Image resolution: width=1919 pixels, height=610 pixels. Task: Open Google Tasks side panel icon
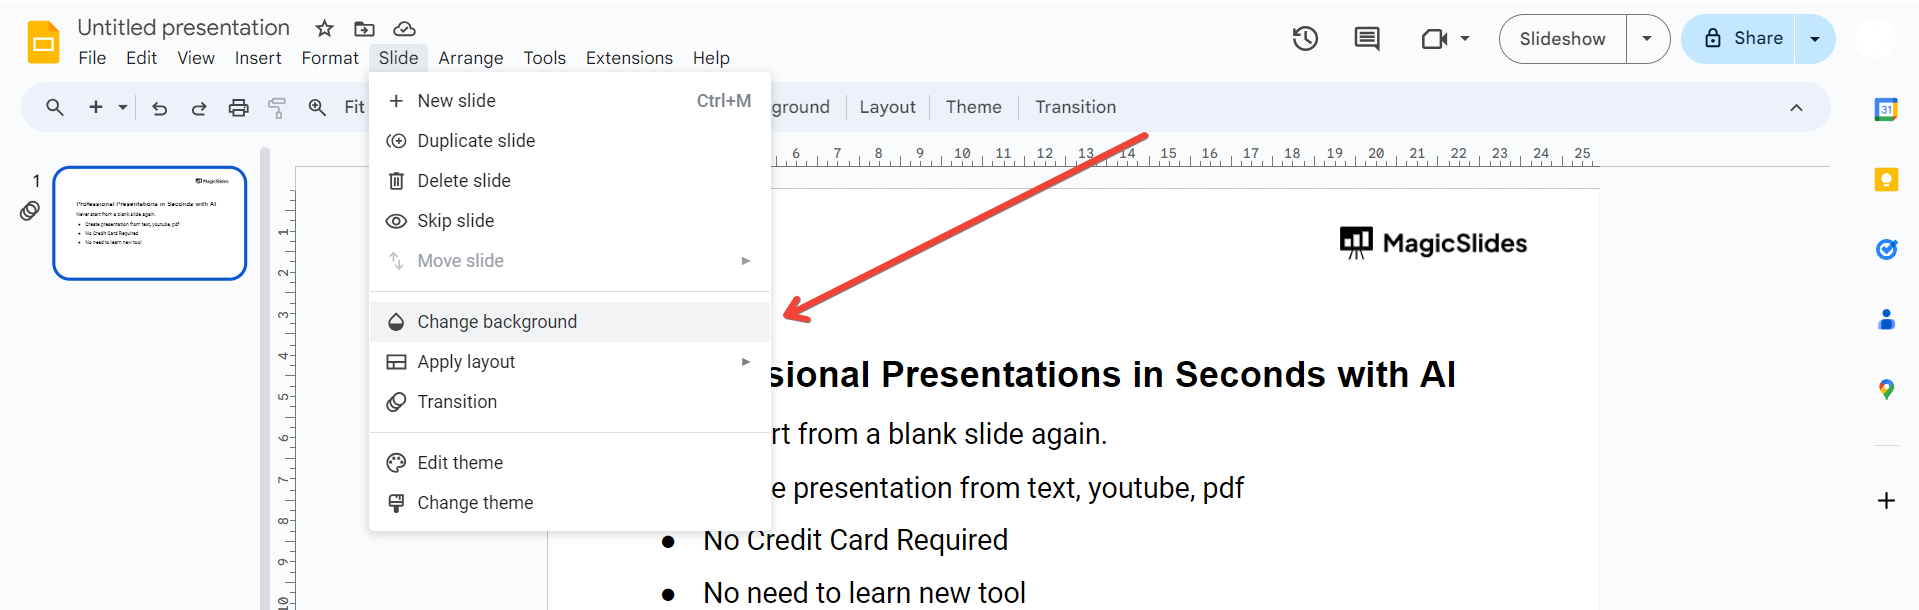click(x=1886, y=249)
